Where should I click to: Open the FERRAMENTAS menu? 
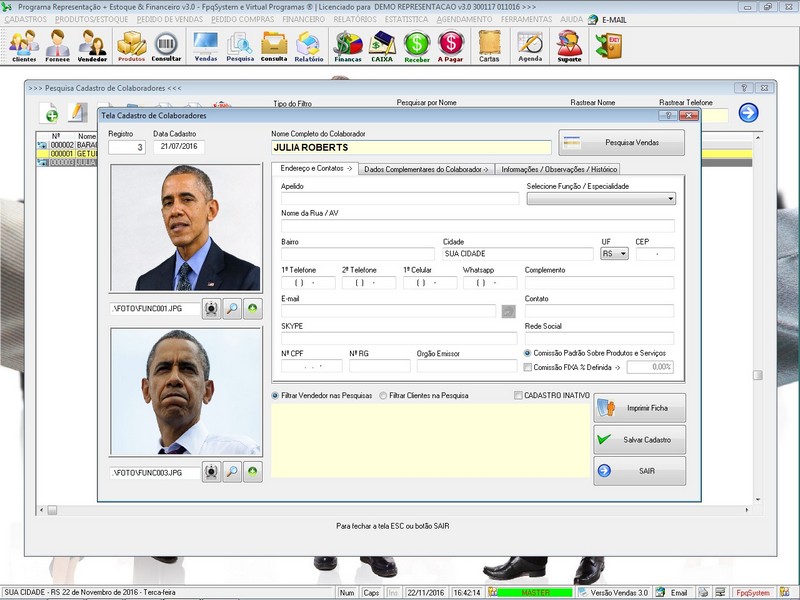pos(527,19)
